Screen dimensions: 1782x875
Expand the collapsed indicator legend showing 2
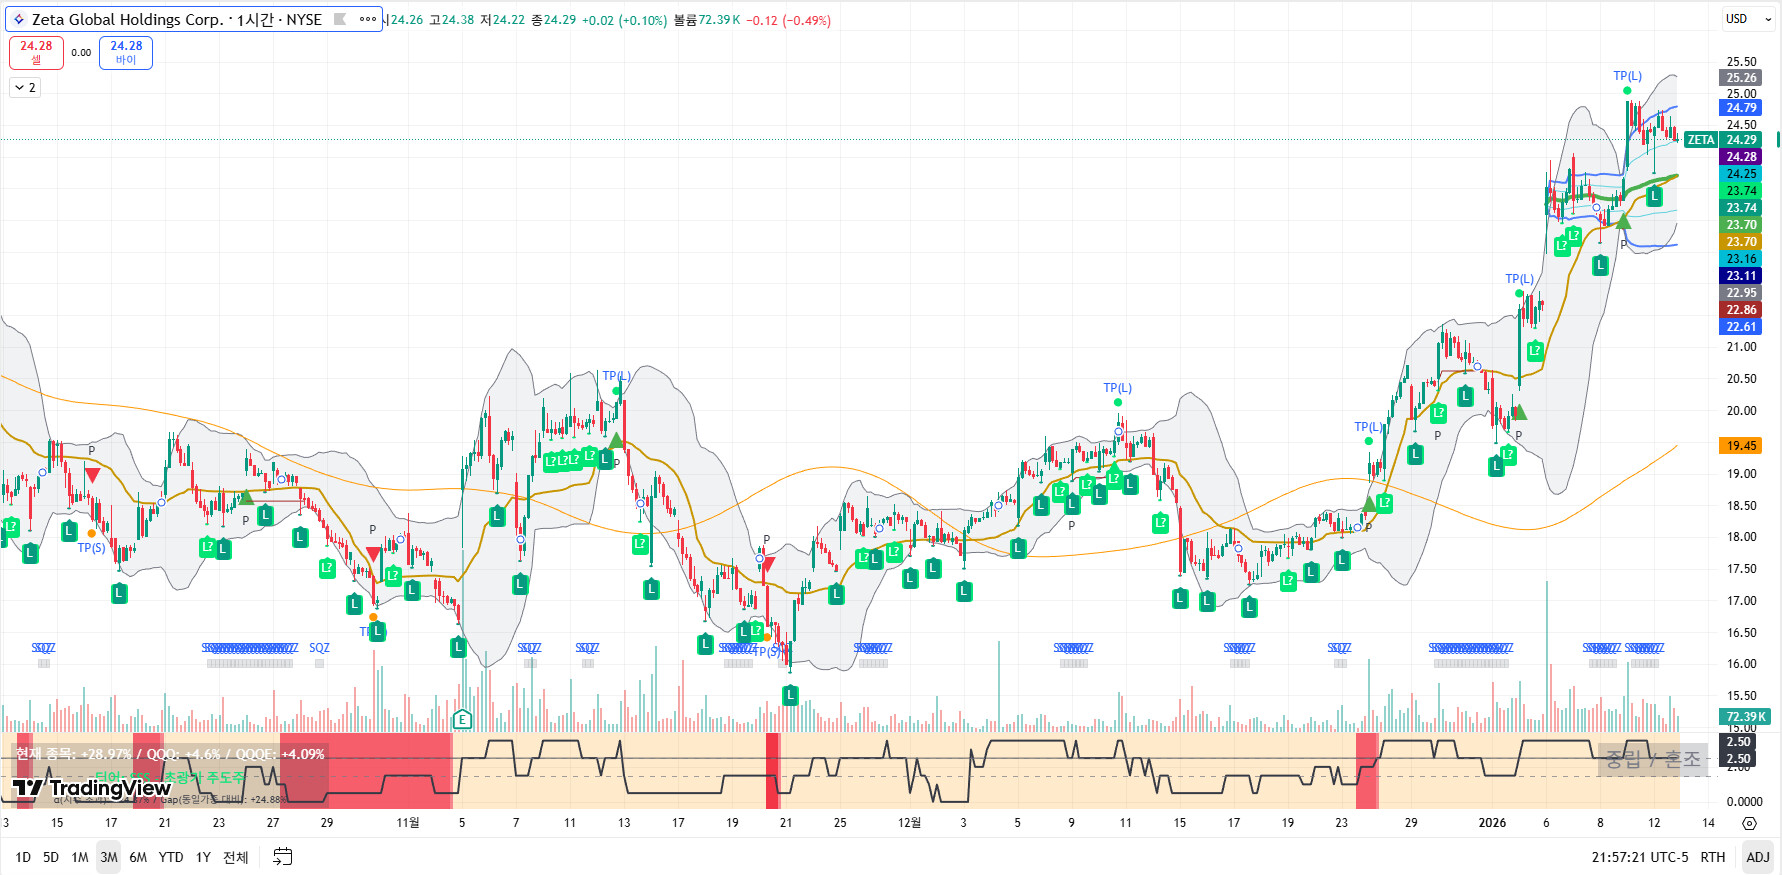tap(25, 88)
